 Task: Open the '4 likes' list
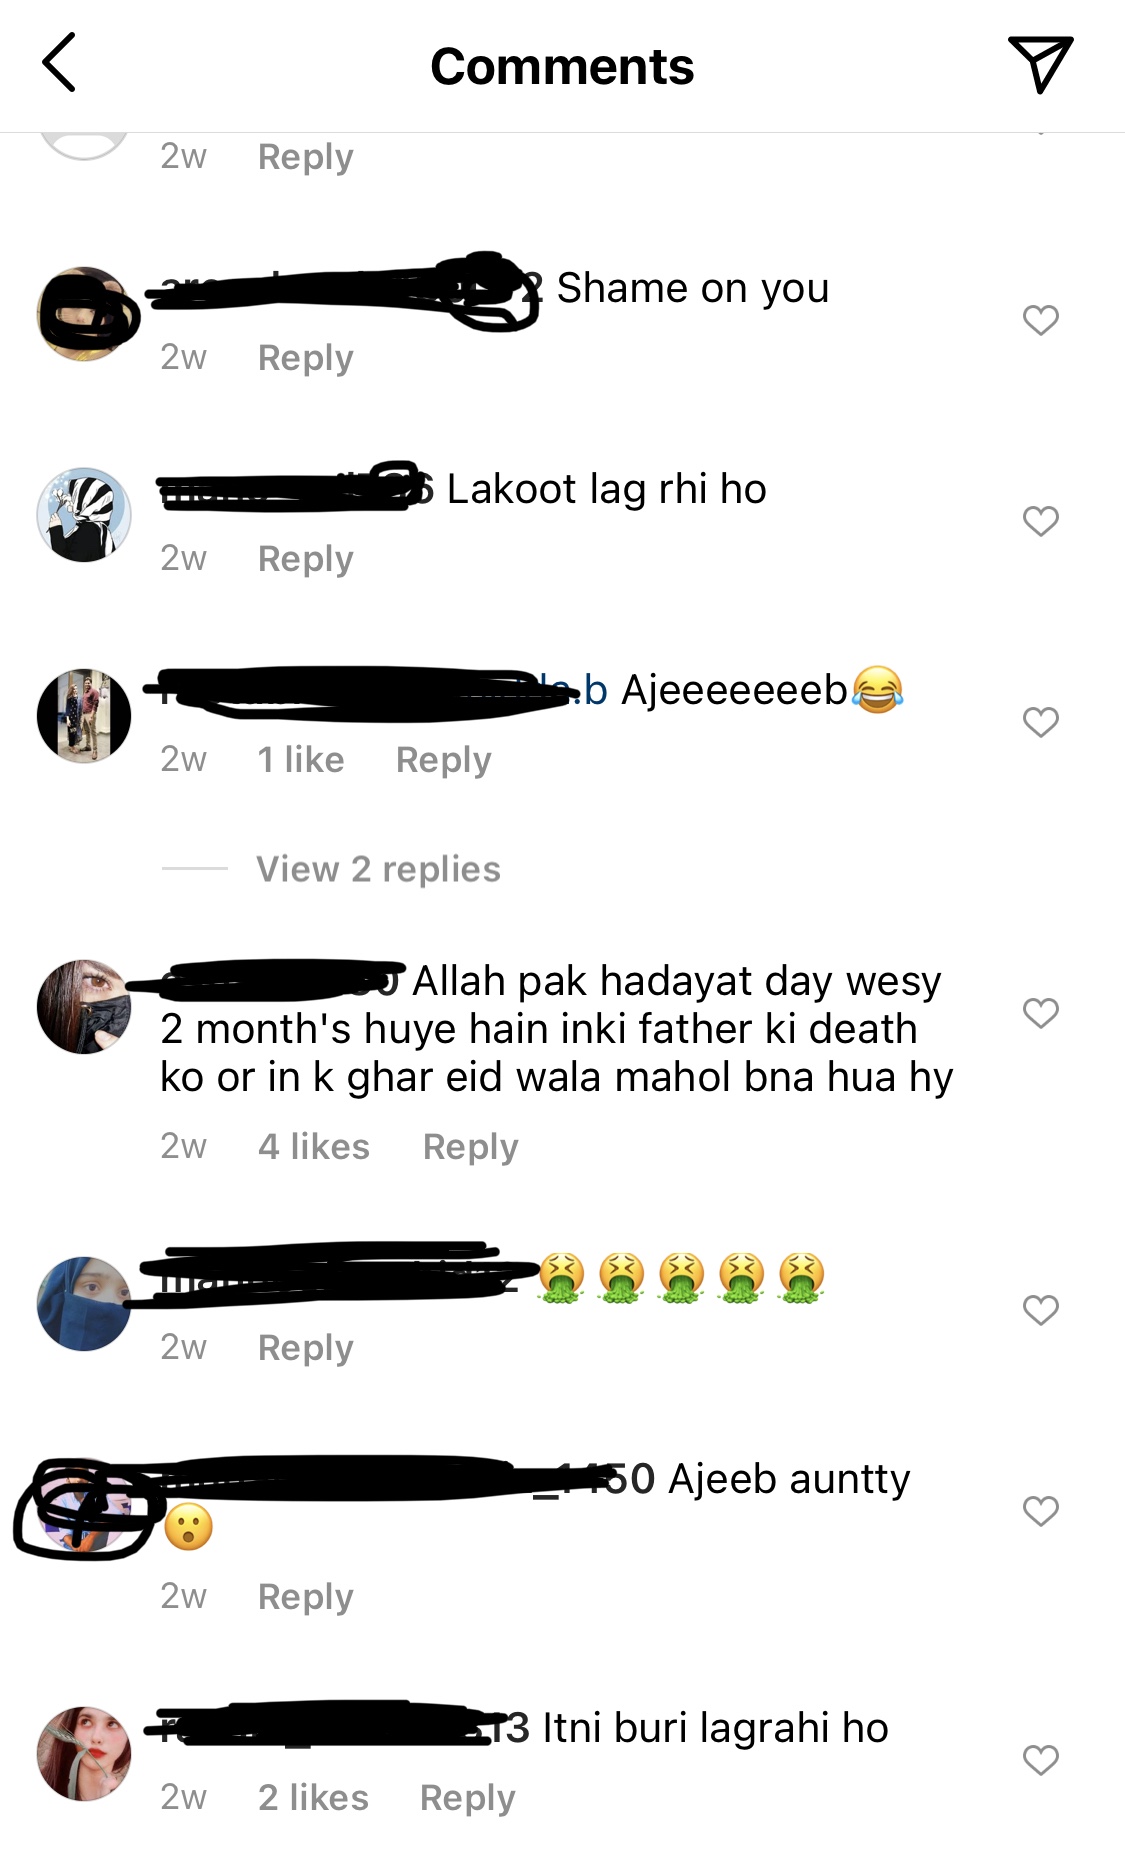[314, 1146]
